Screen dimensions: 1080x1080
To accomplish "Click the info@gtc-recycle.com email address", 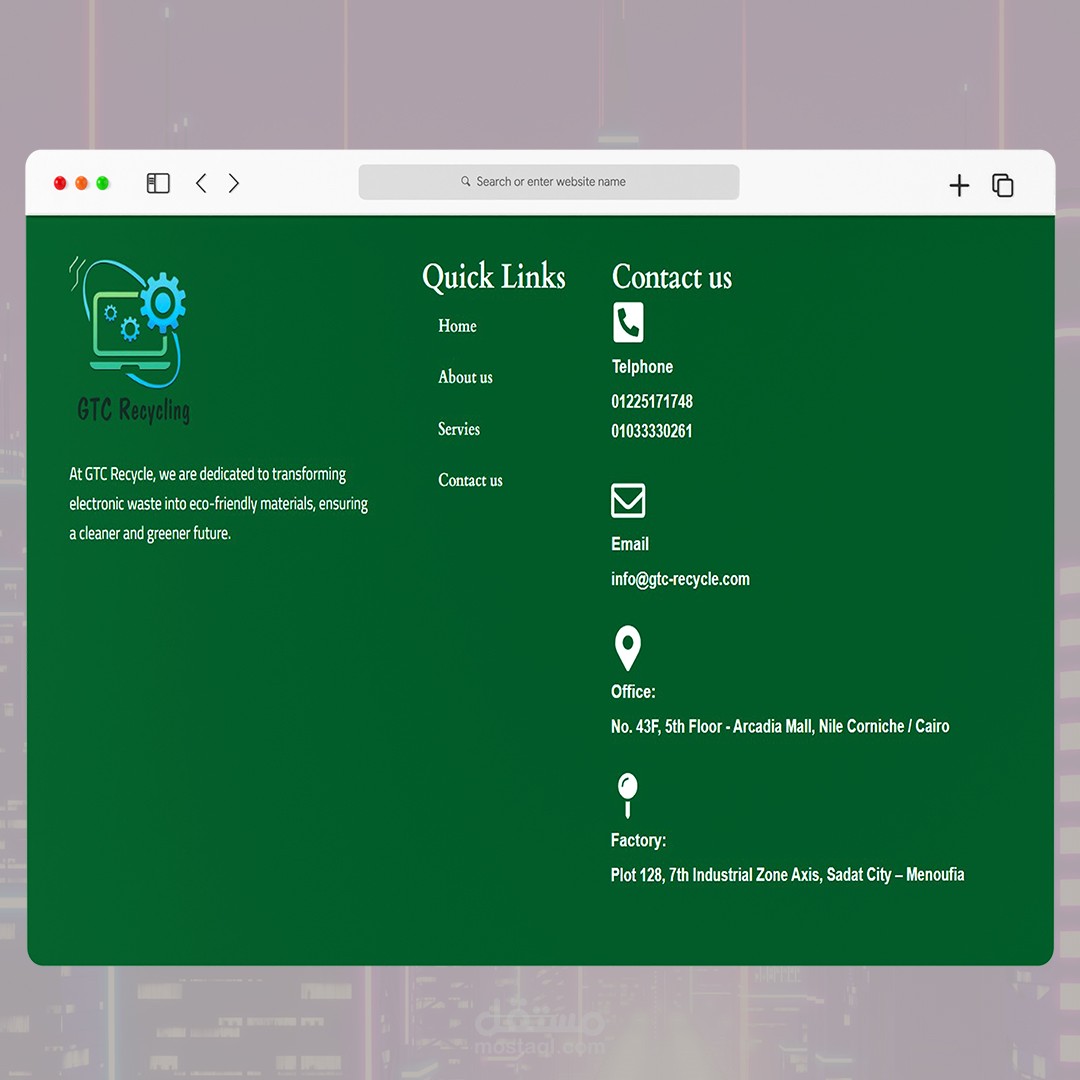I will point(681,579).
